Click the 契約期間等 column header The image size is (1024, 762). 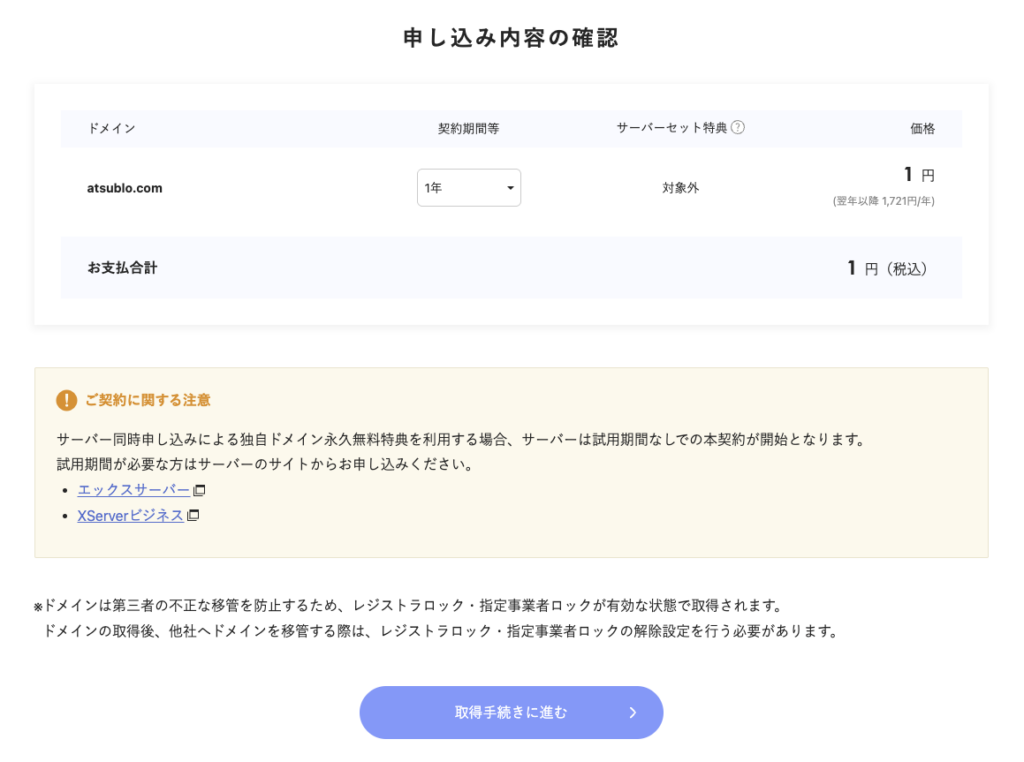468,129
